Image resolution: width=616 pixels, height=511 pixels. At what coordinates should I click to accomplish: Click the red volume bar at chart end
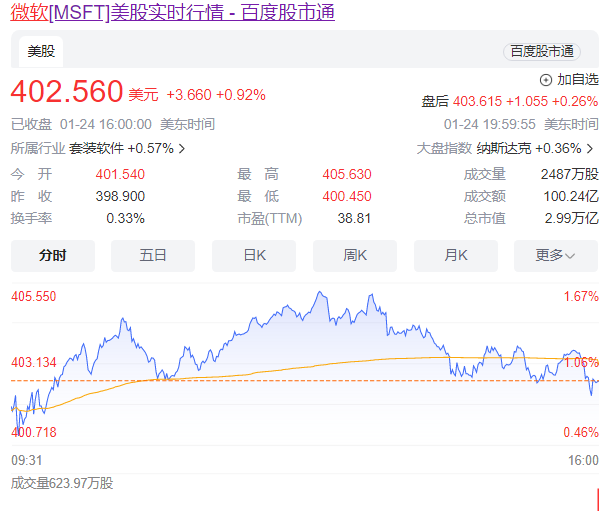pyautogui.click(x=598, y=500)
